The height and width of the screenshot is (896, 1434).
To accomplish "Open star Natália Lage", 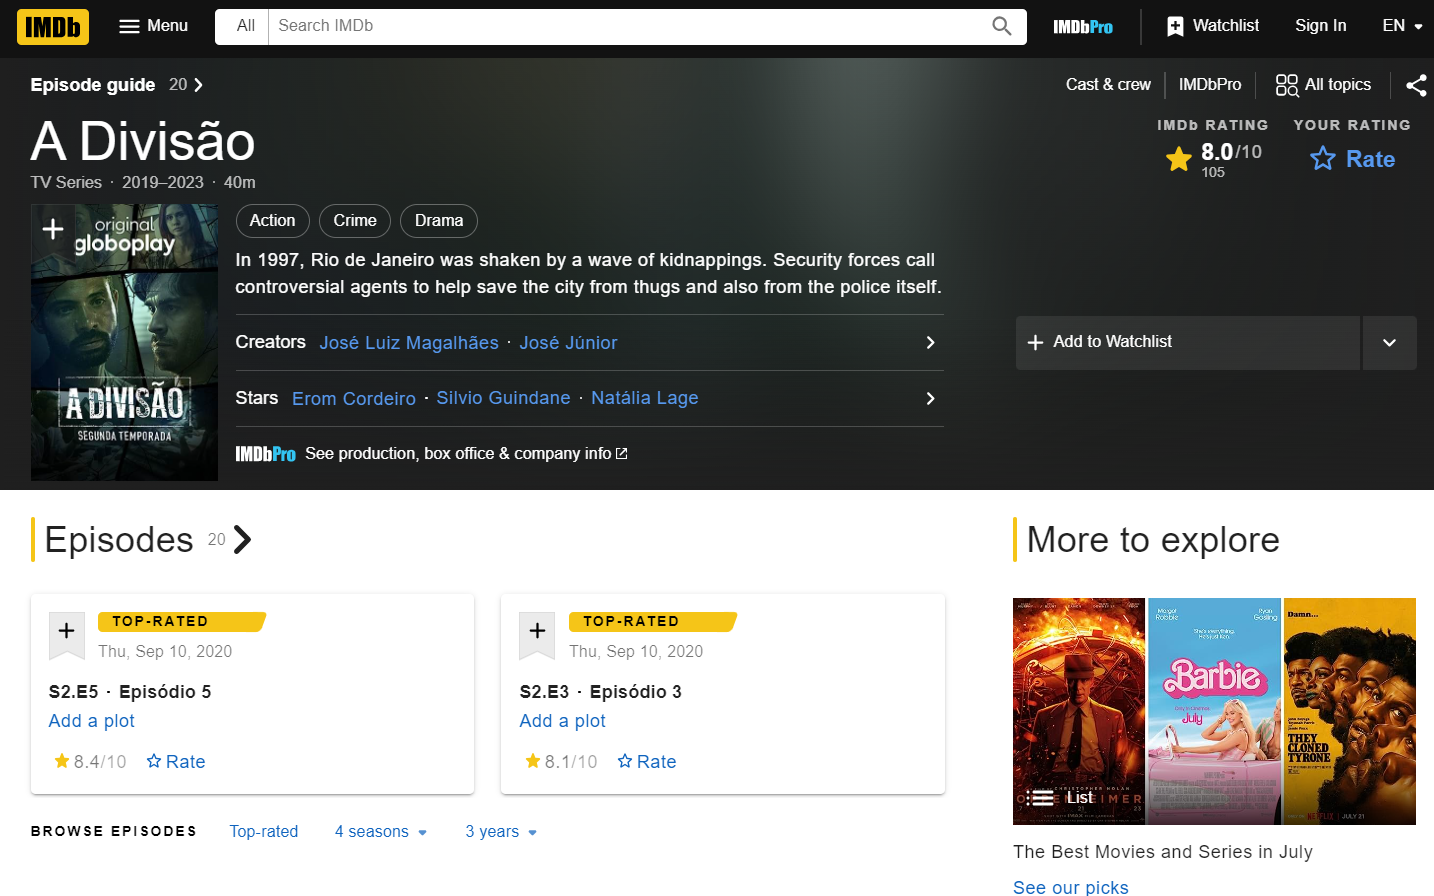I will [x=645, y=398].
